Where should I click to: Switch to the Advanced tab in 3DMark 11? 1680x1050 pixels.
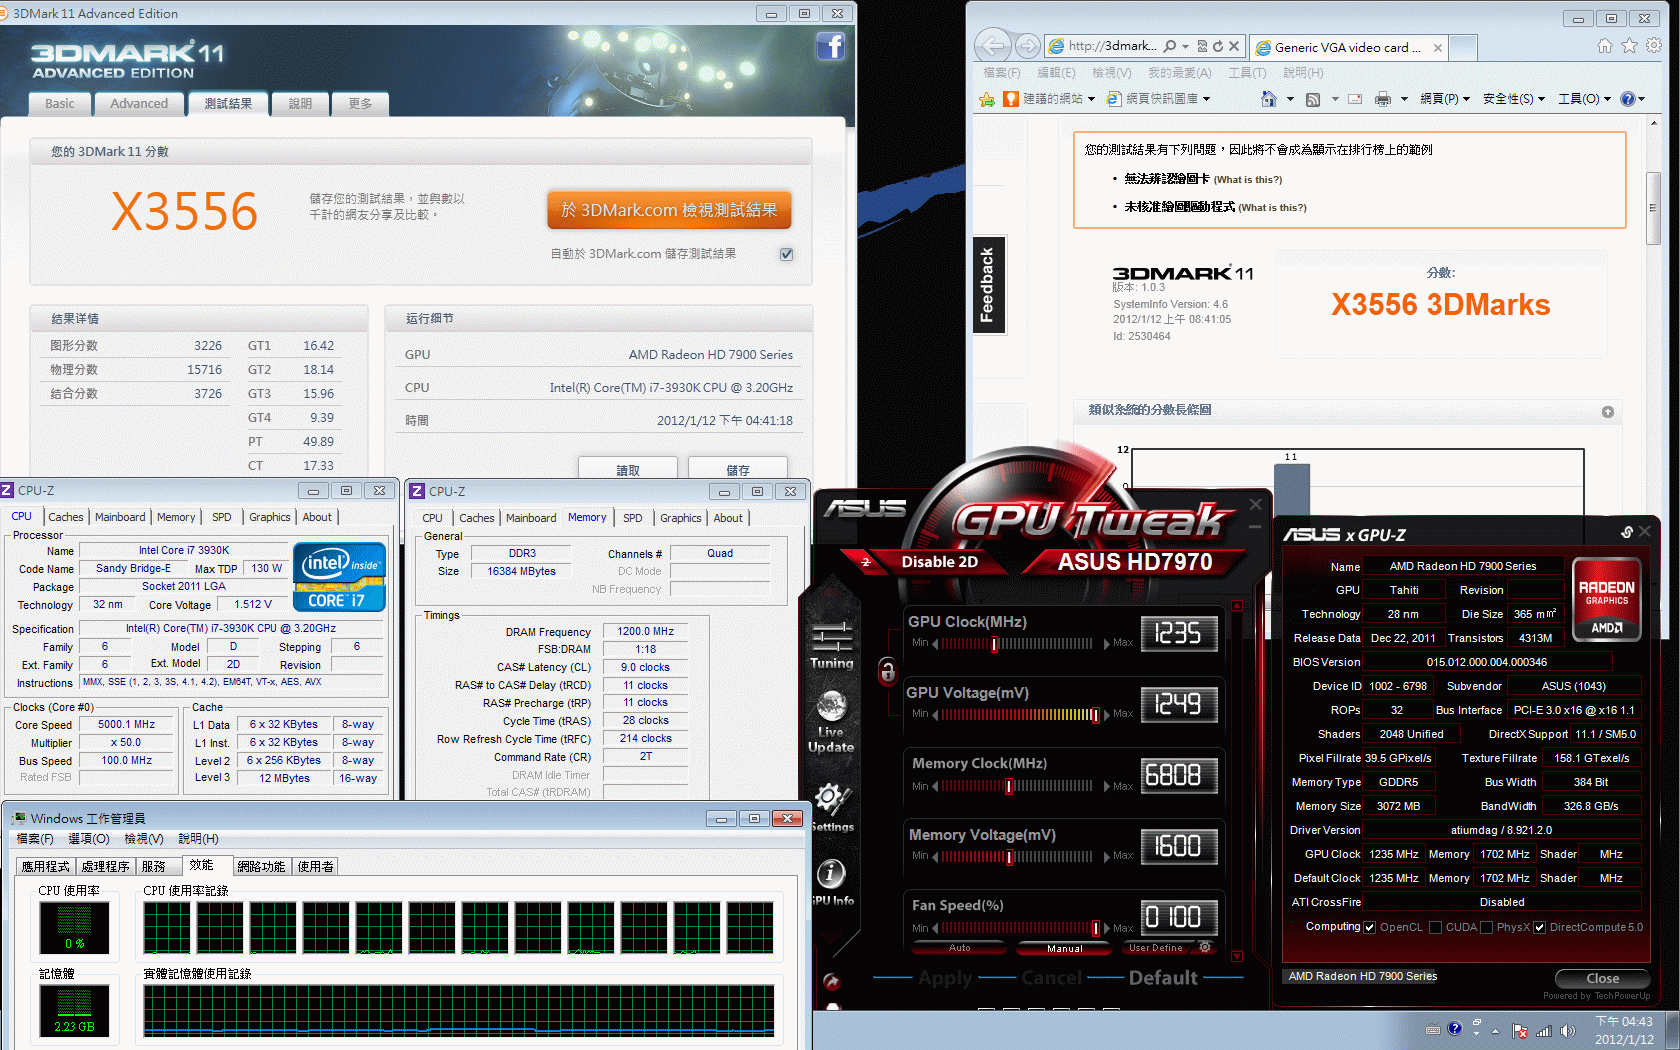[x=139, y=103]
